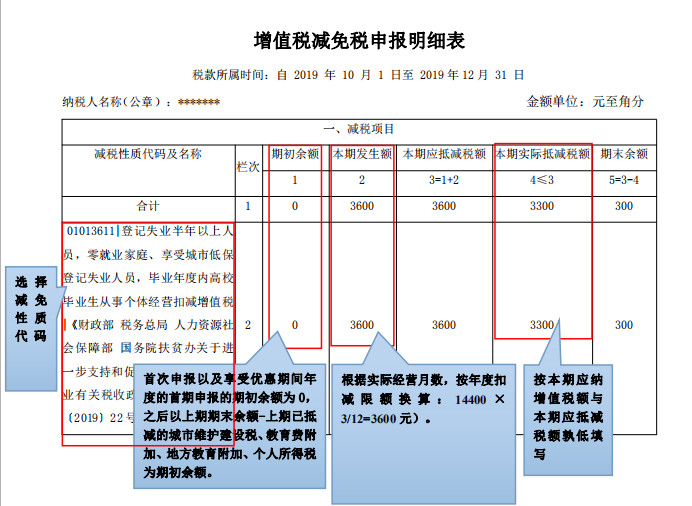This screenshot has height=506, width=692.
Task: Click 期初余额 value 0 in 合计 row
Action: [x=295, y=206]
